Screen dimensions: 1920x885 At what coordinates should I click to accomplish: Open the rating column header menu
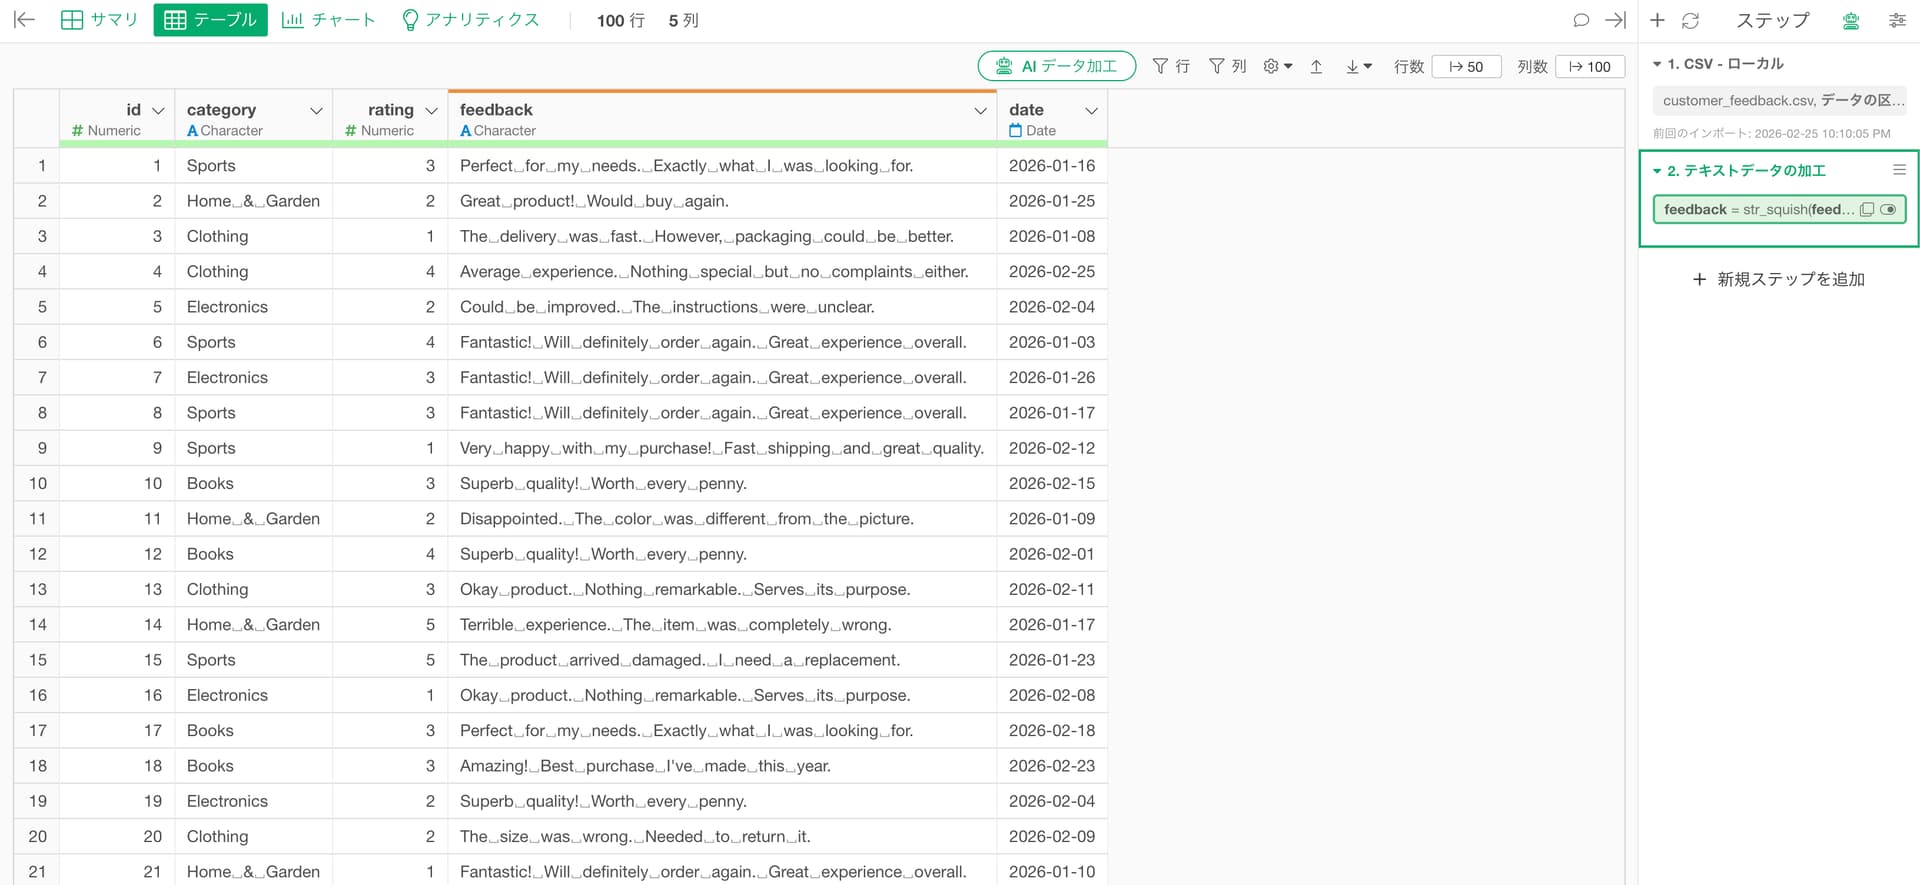click(x=432, y=111)
